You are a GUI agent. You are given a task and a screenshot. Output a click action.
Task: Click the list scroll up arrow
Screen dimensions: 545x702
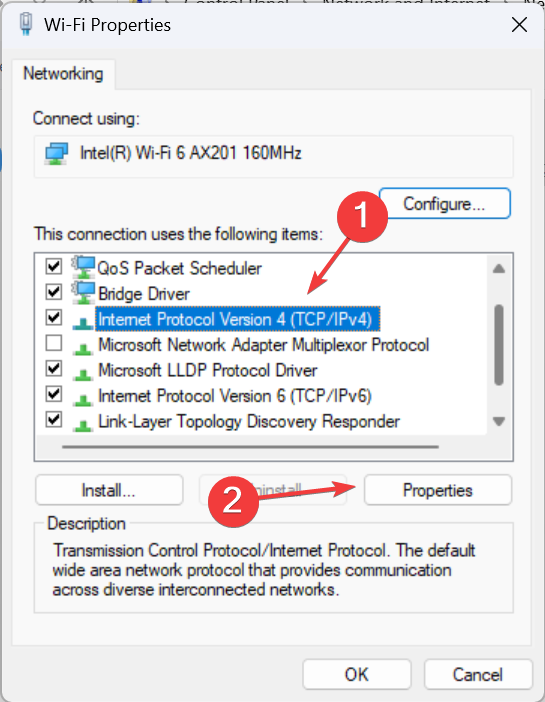[499, 269]
